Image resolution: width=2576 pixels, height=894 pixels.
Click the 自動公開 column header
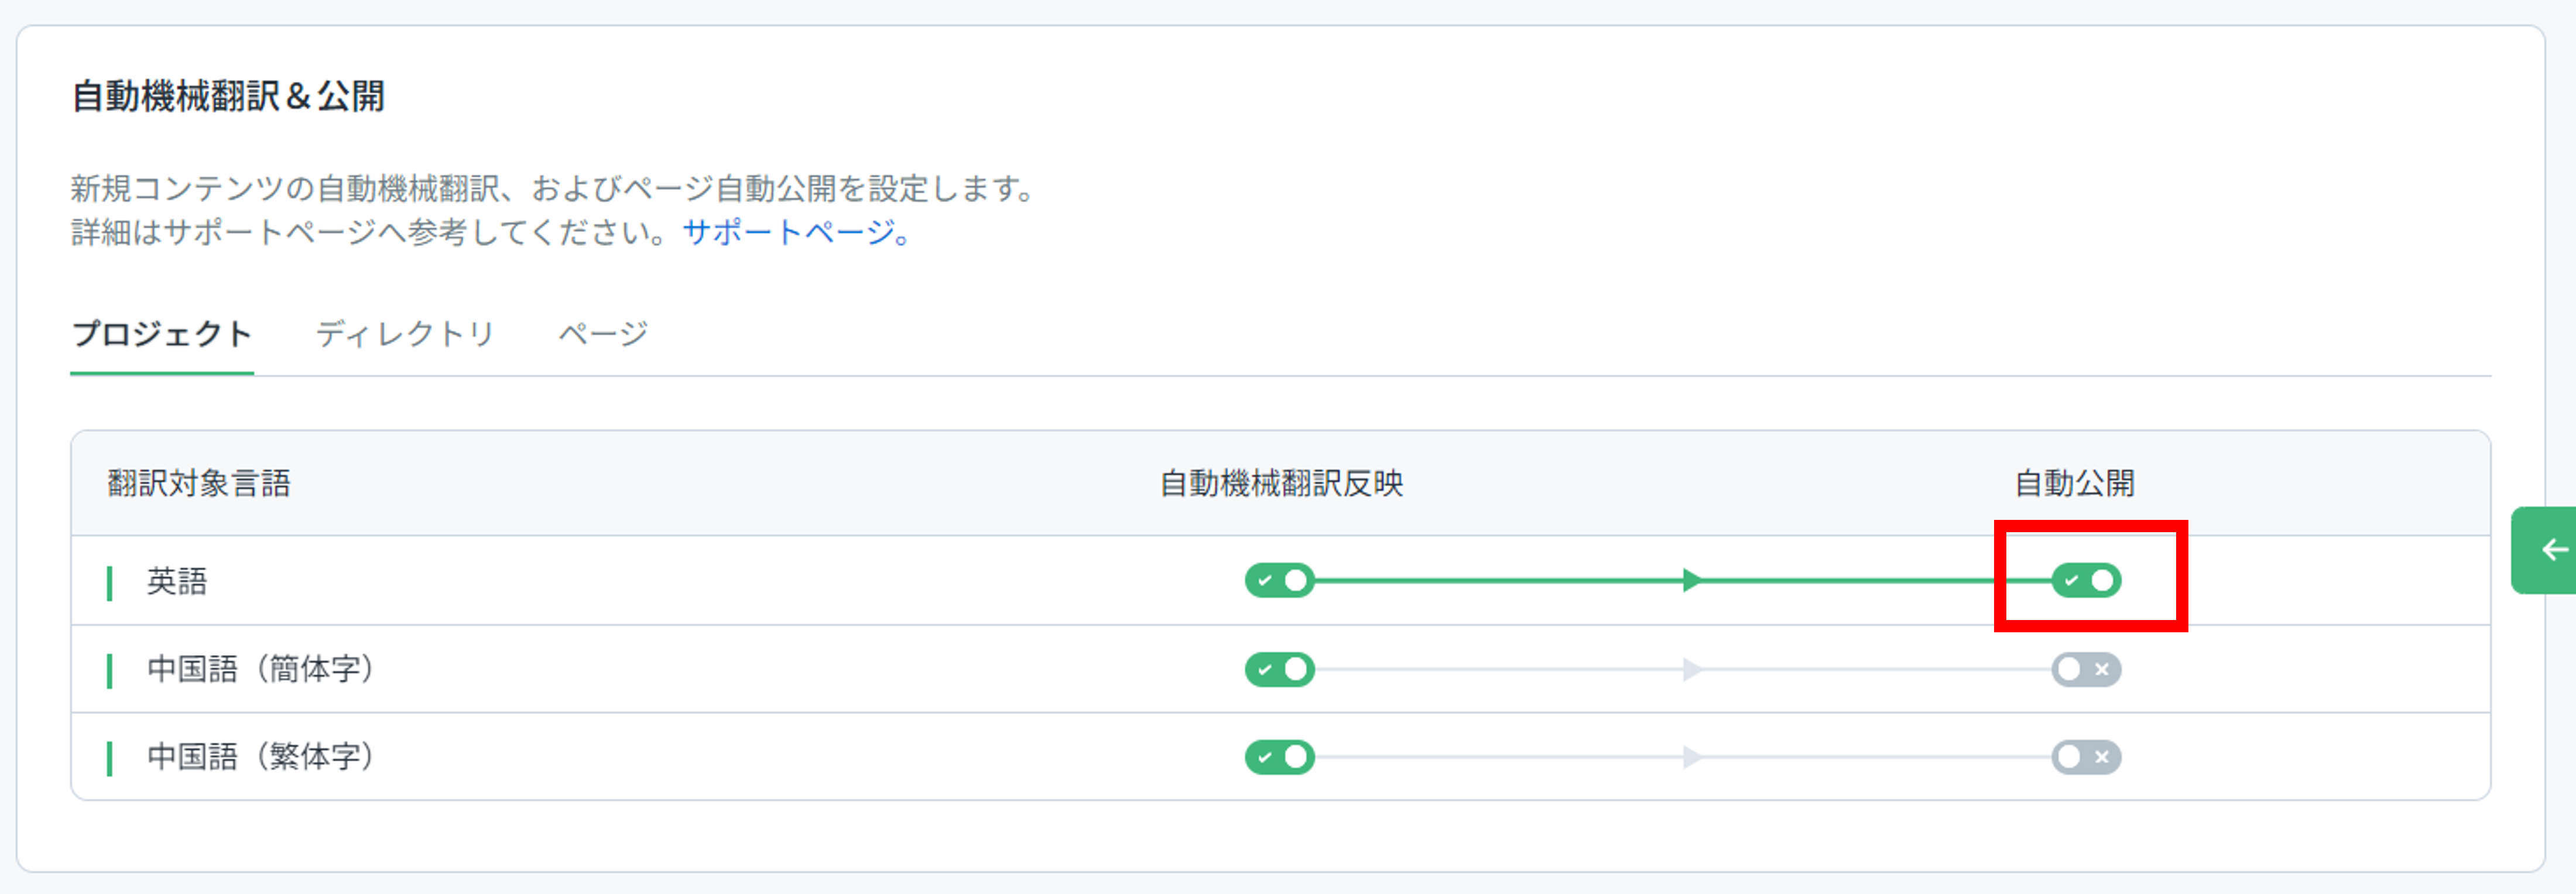(2074, 483)
